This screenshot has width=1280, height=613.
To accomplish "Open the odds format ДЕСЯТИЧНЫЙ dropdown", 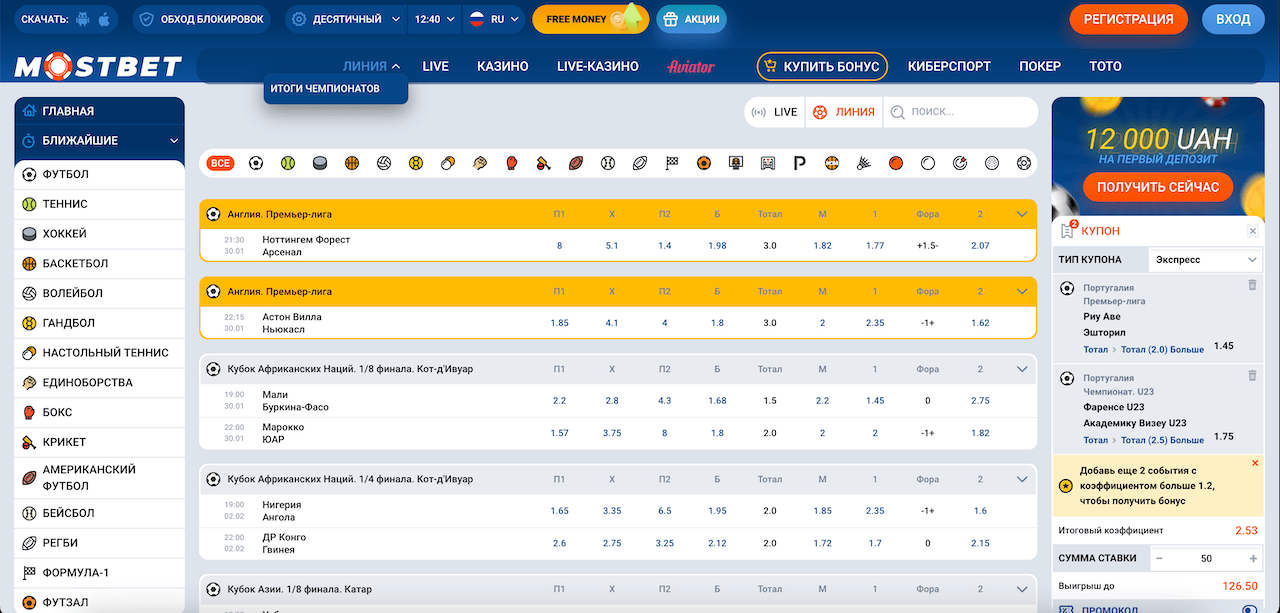I will tap(346, 19).
